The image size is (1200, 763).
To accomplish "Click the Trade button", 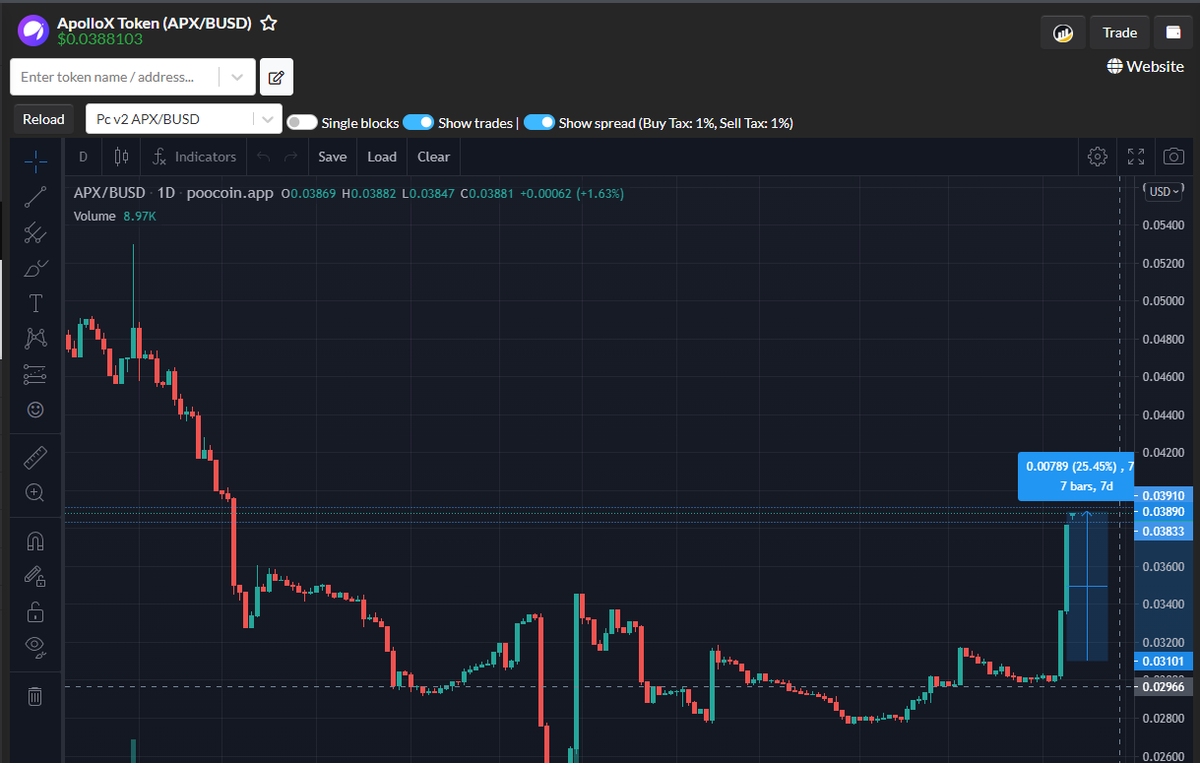I will 1120,33.
